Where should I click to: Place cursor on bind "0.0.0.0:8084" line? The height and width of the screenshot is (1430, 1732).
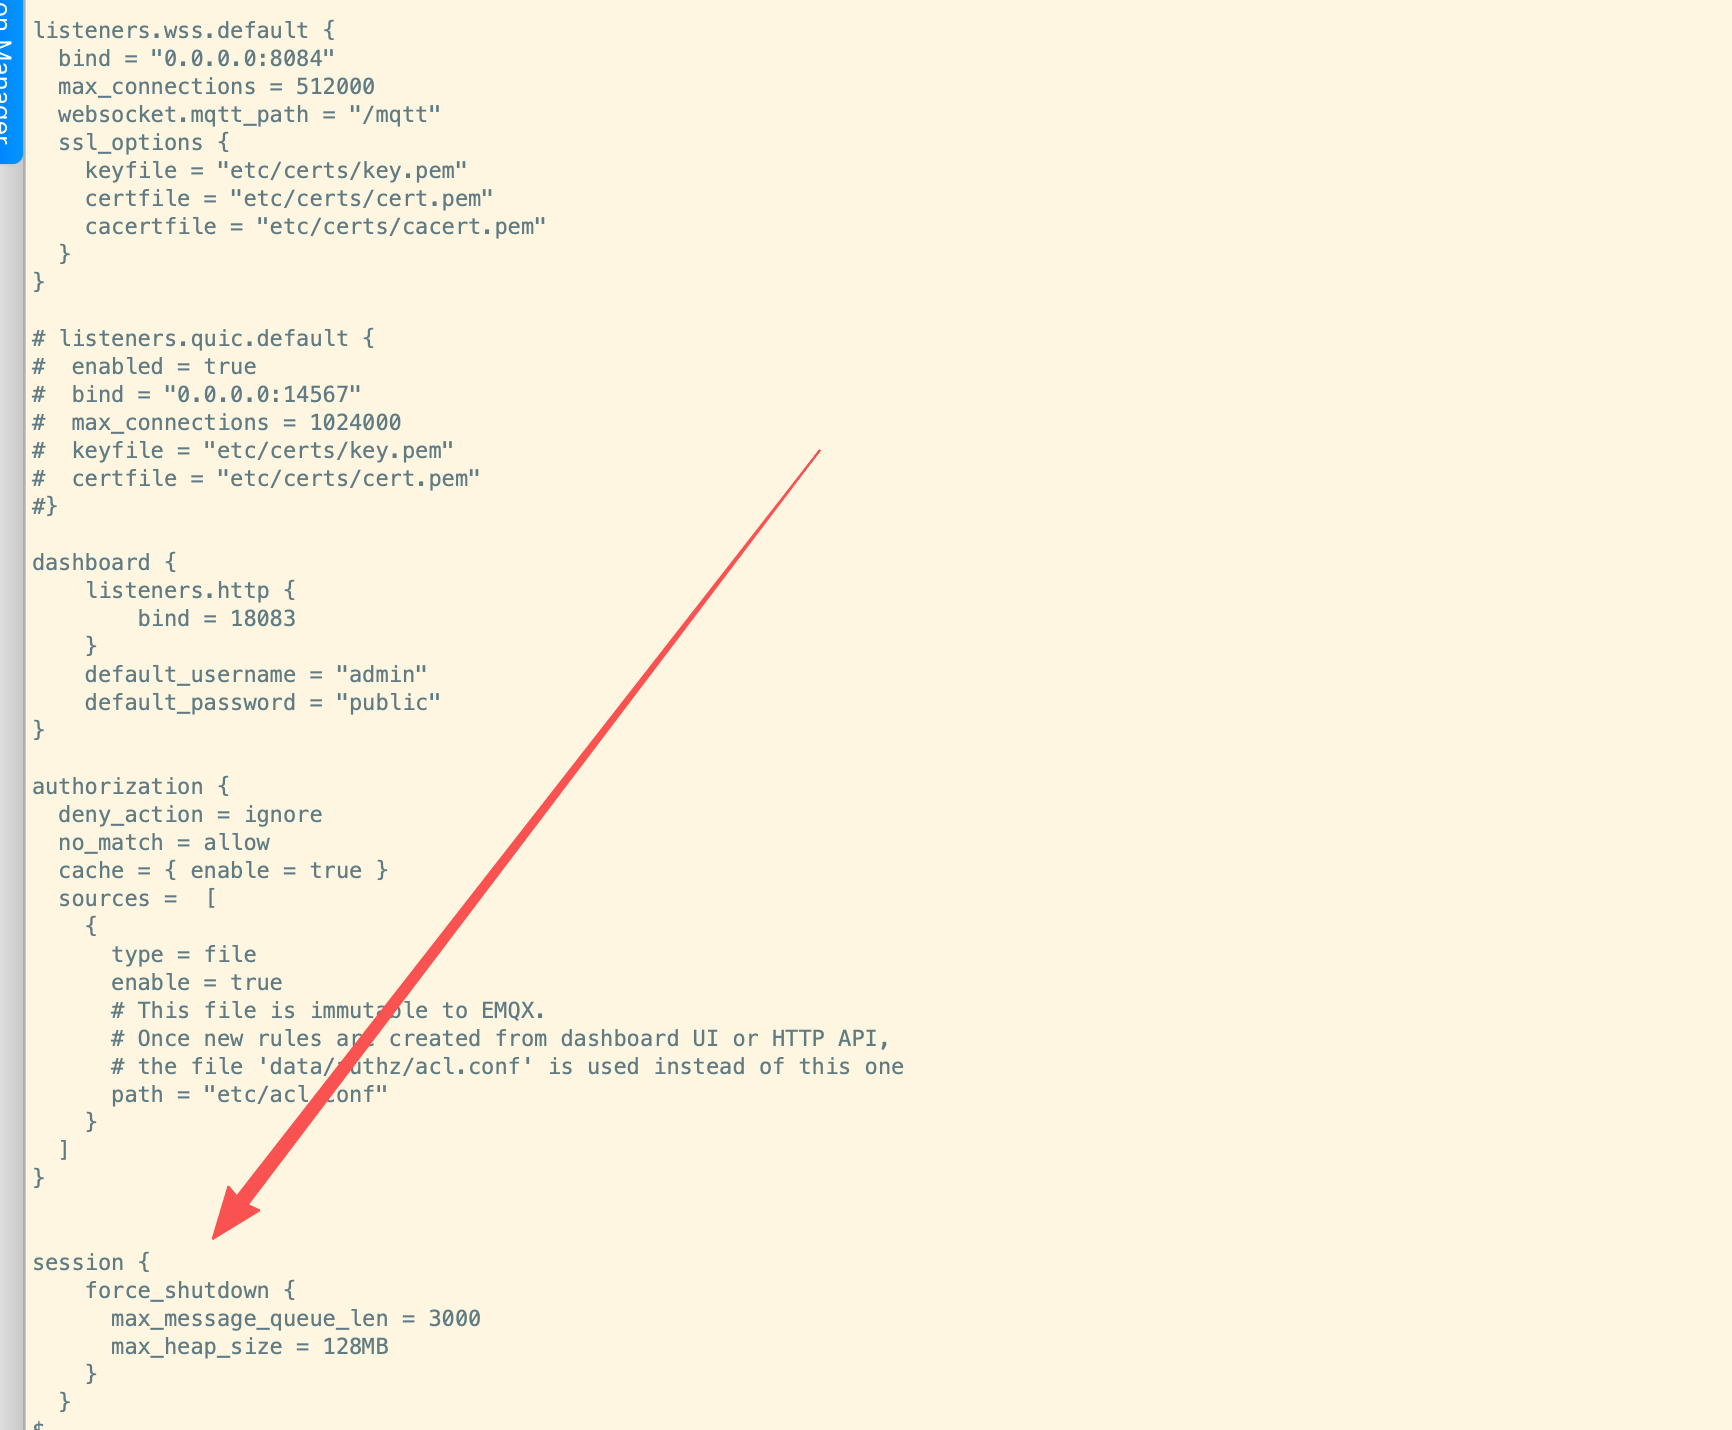(x=196, y=59)
